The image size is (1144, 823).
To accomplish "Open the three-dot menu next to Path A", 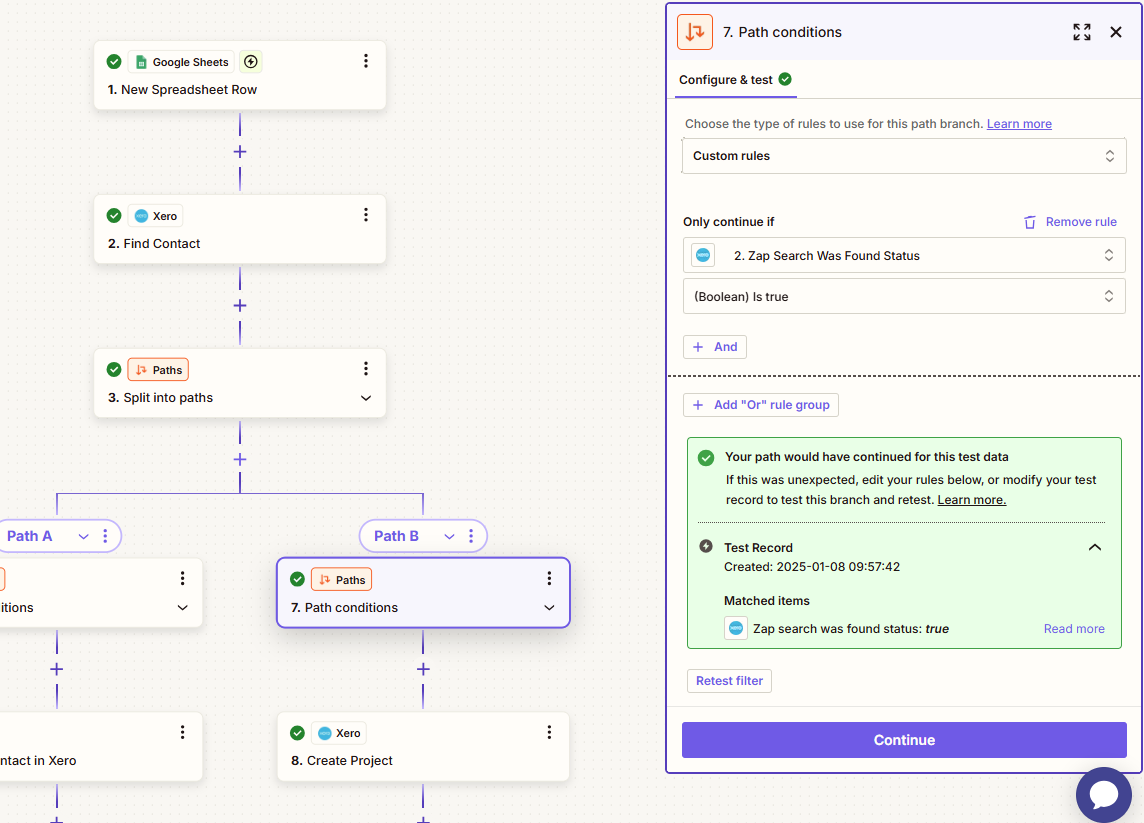I will click(105, 536).
